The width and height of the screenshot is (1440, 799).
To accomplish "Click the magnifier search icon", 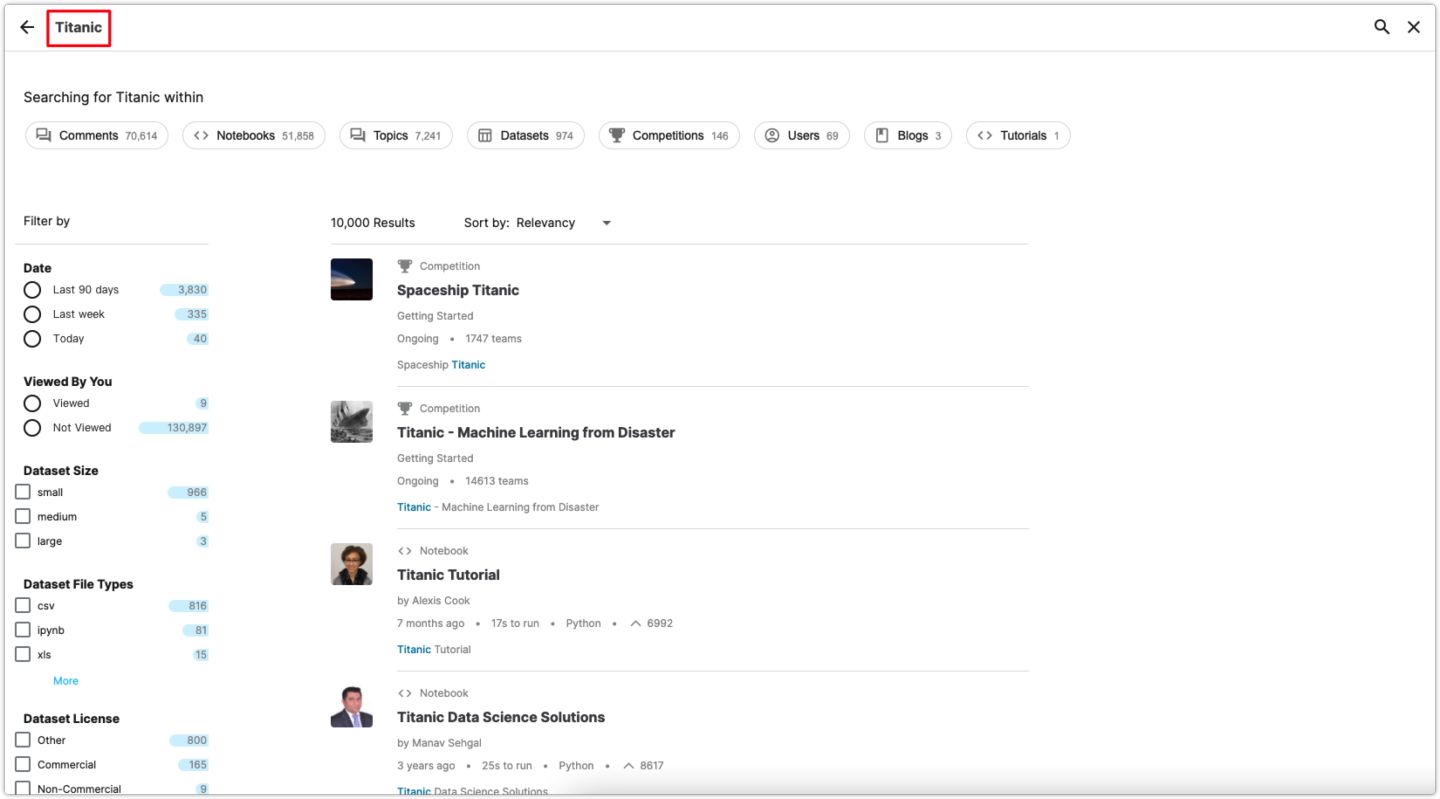I will (1382, 27).
